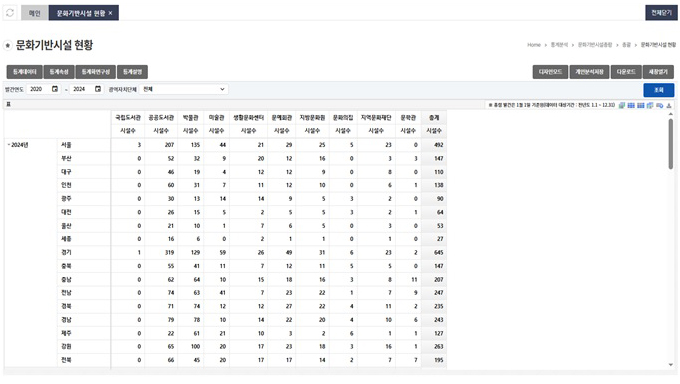Viewport: 680px width, 384px height.
Task: Close the 문화기반시설 현황 tab
Action: [x=111, y=13]
